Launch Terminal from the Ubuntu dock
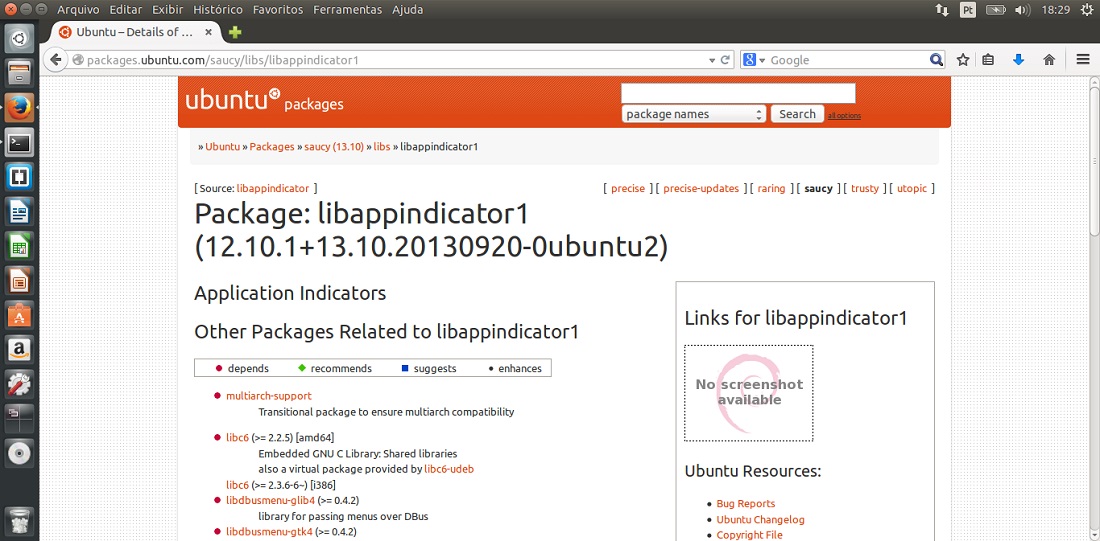This screenshot has height=541, width=1100. (x=19, y=142)
